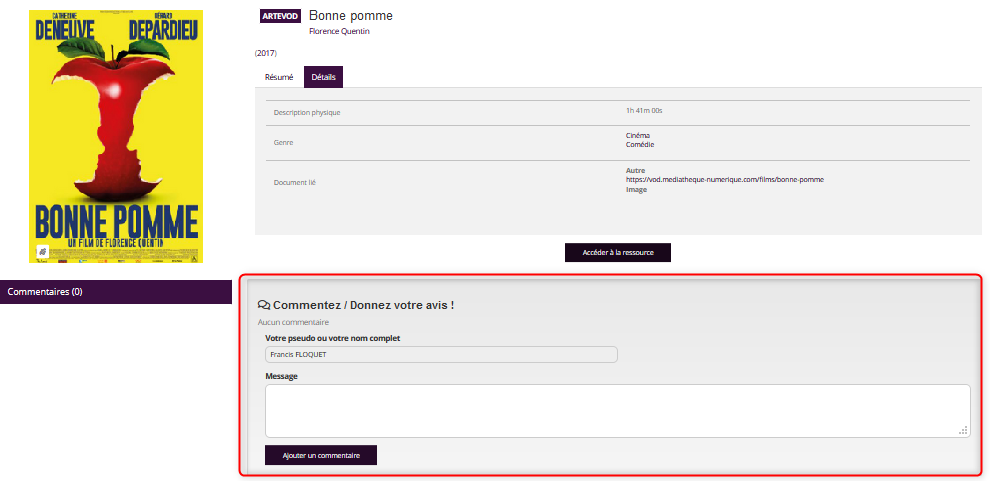
Task: Open the Bonne pomme title link
Action: tap(350, 16)
